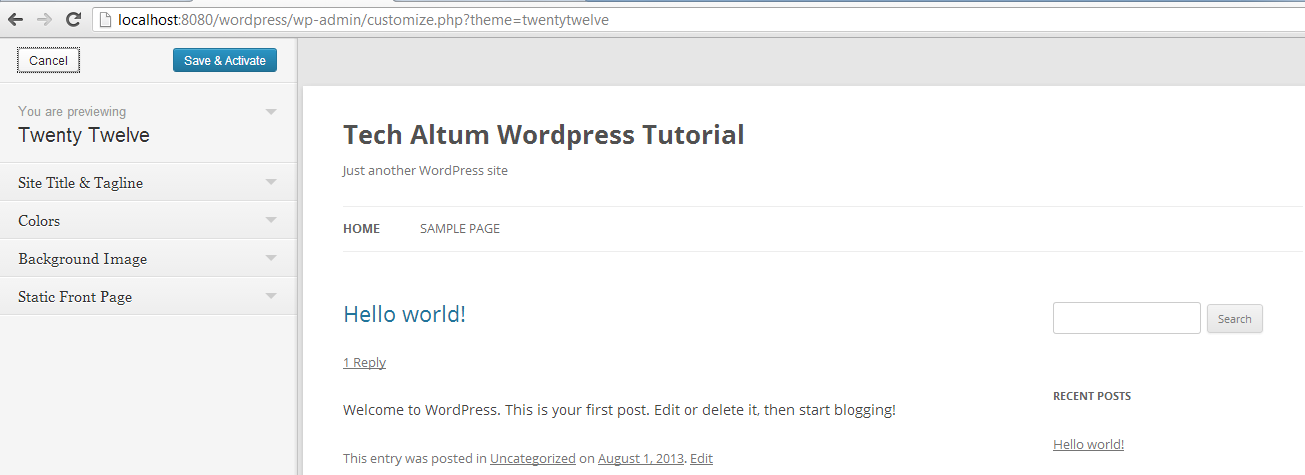The width and height of the screenshot is (1305, 475).
Task: Open the Hello world! post title
Action: [x=404, y=314]
